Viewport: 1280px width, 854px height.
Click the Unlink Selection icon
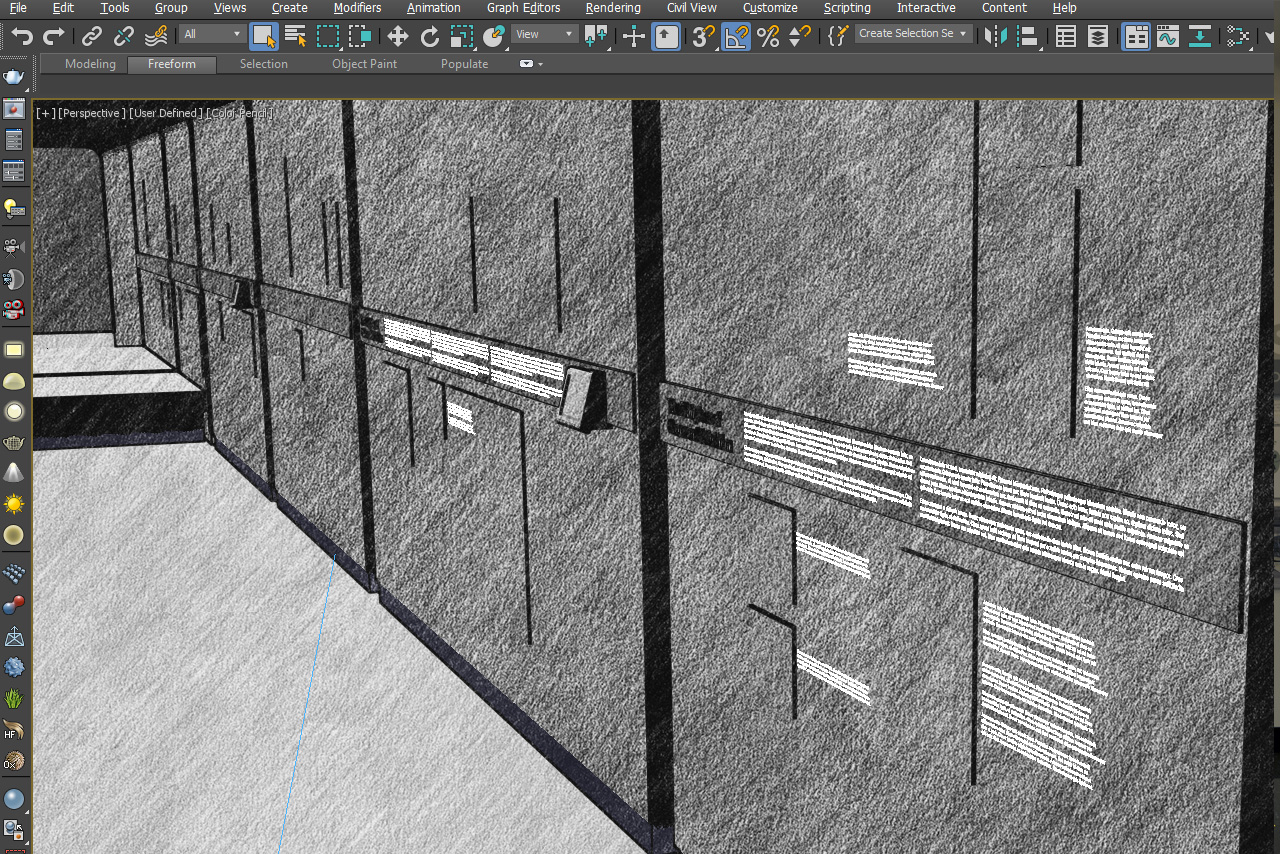tap(124, 37)
